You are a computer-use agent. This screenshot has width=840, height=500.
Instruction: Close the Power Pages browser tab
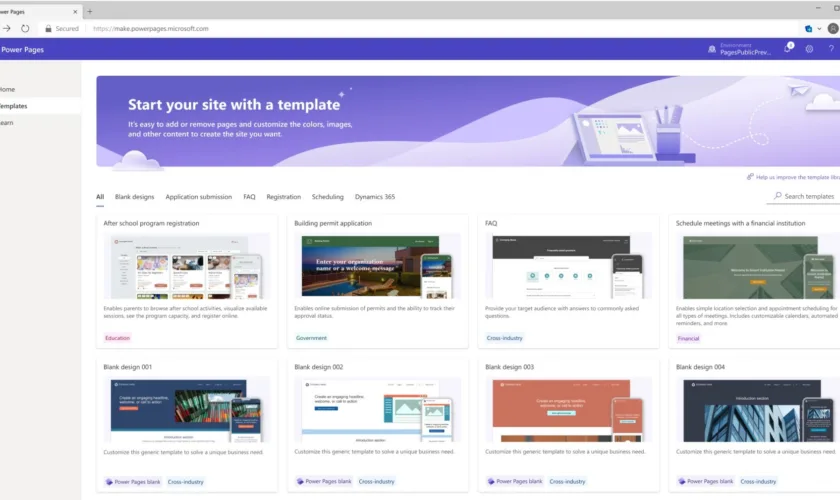pos(75,11)
